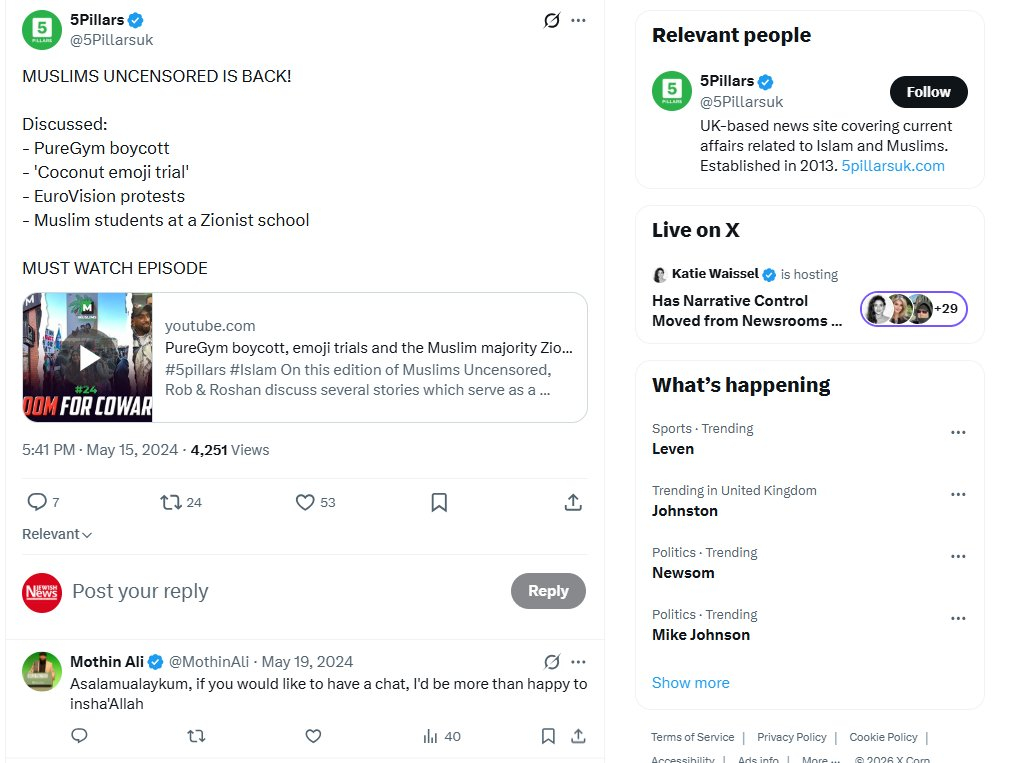Repost Mothin Ali's reply
This screenshot has width=1016, height=763.
pyautogui.click(x=196, y=736)
